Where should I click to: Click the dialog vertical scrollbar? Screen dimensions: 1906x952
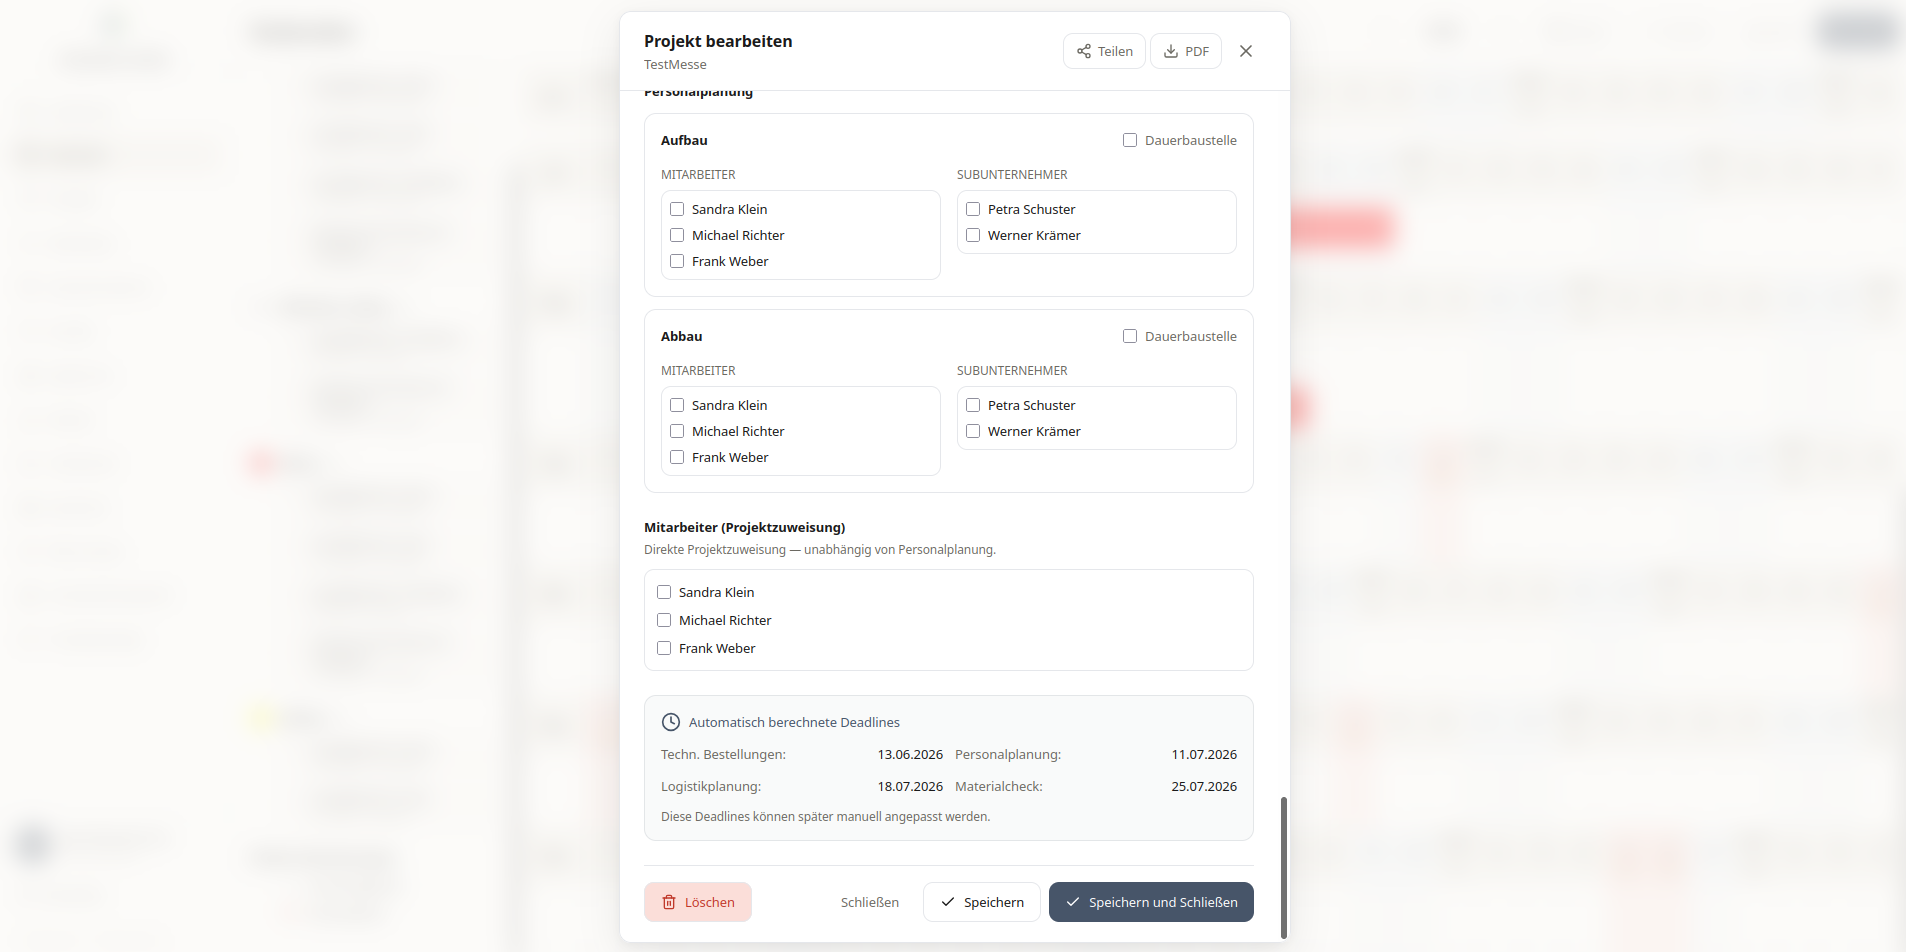[1284, 867]
